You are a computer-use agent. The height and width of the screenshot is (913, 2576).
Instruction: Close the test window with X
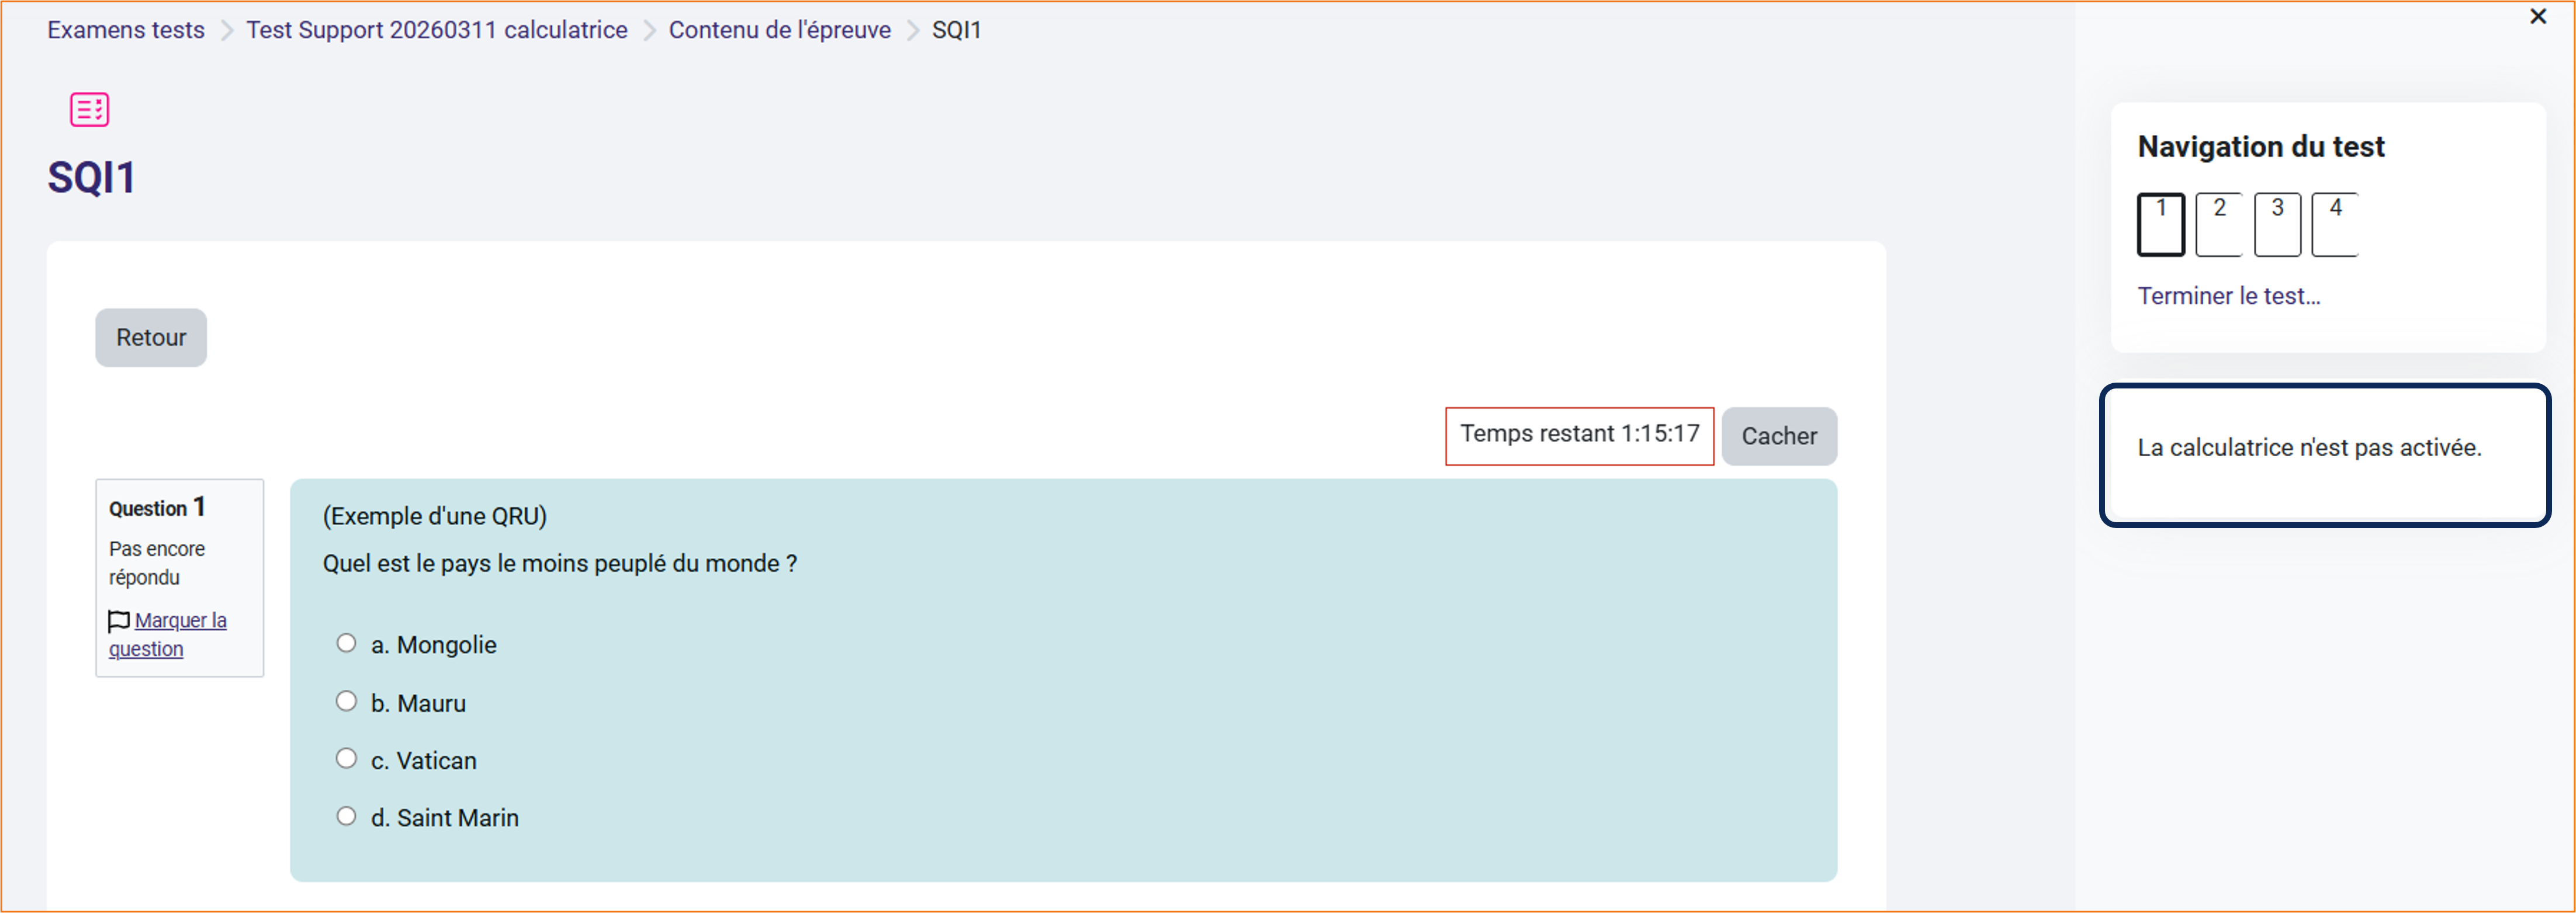pyautogui.click(x=2537, y=17)
